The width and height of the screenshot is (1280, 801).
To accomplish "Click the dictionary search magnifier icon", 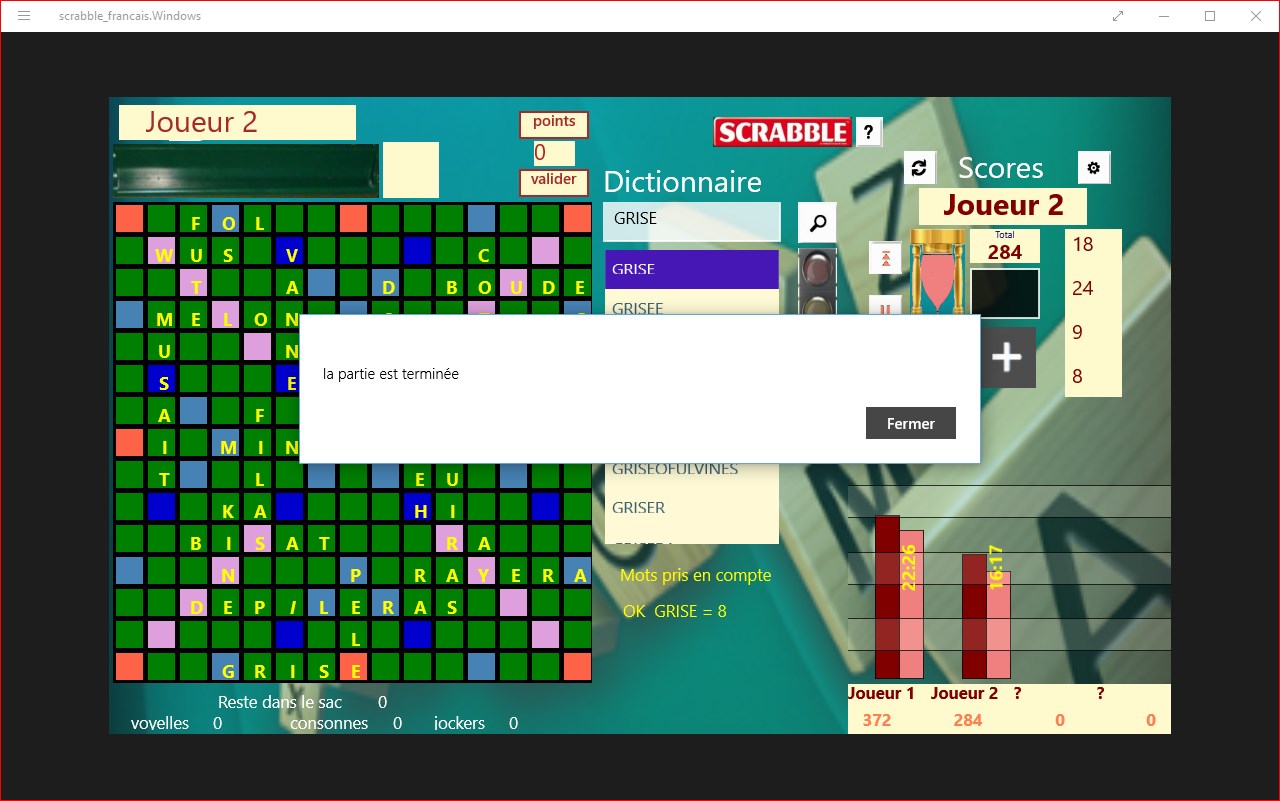I will tap(817, 223).
